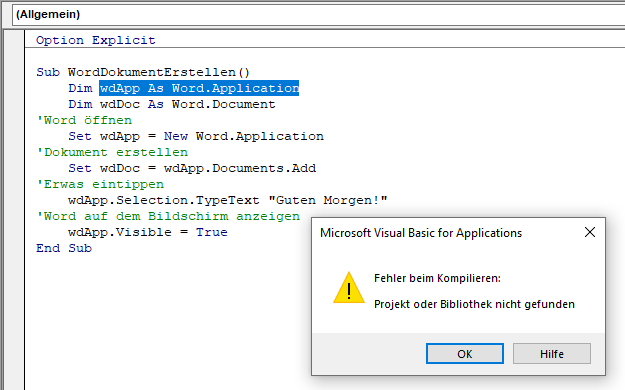The width and height of the screenshot is (625, 390).
Task: Click the dialog title 'Microsoft Visual Basic for Applications'
Action: point(421,233)
